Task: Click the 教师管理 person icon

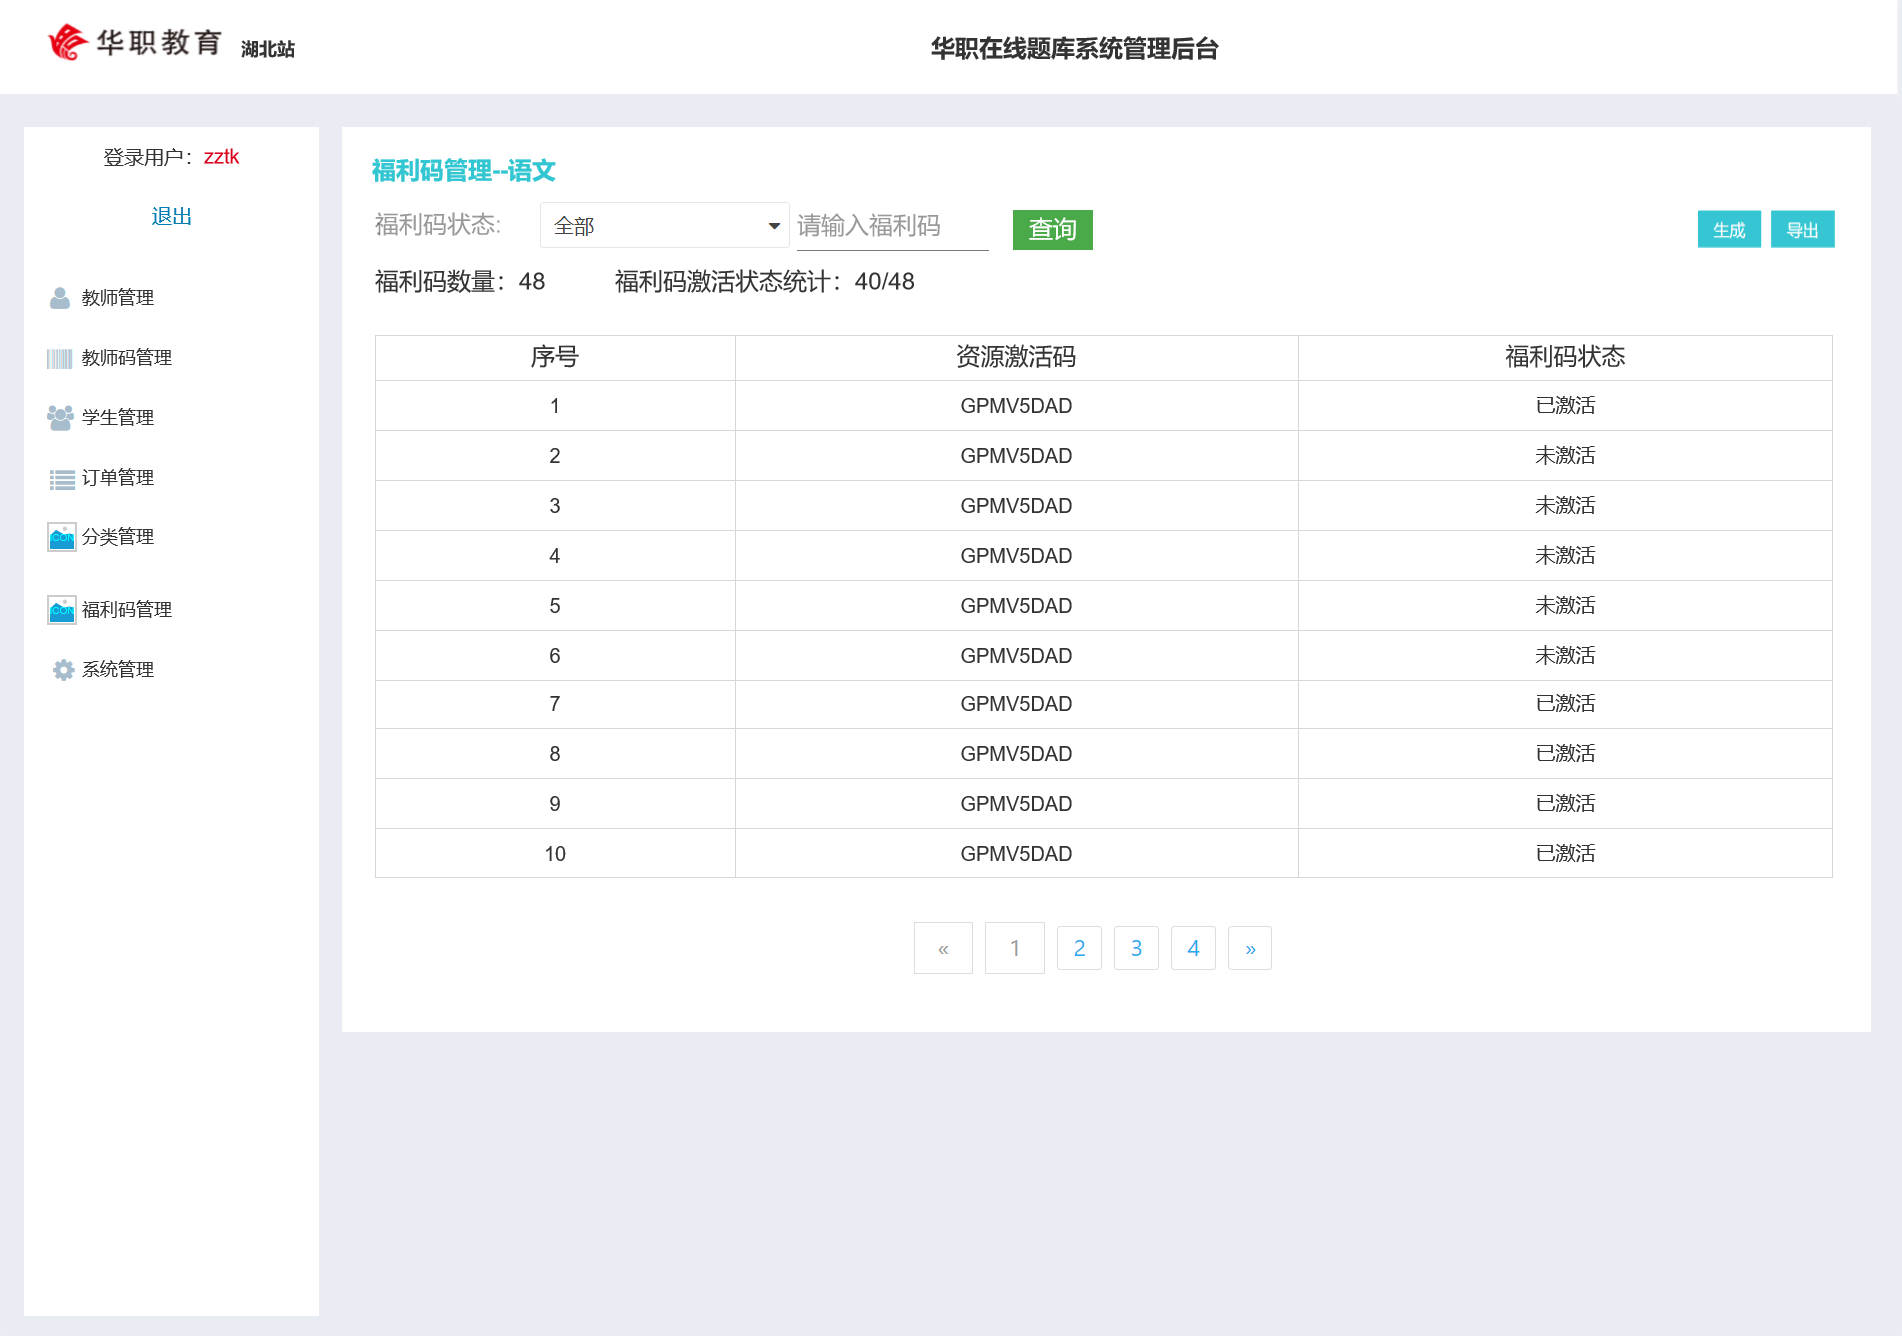Action: pyautogui.click(x=60, y=298)
